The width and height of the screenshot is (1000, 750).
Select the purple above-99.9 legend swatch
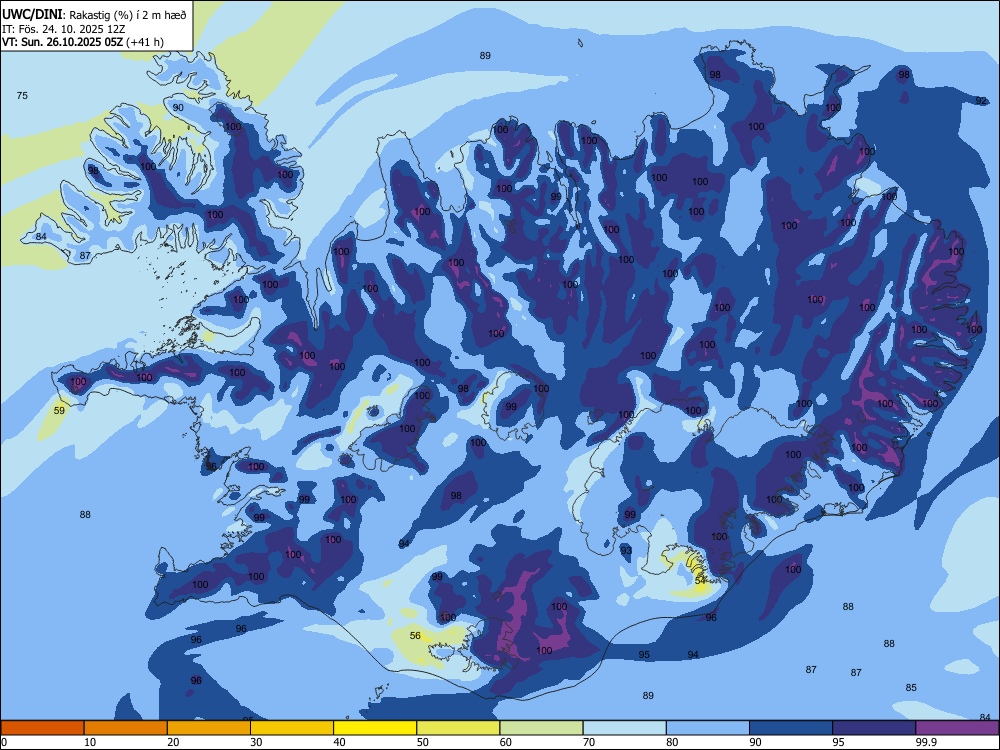point(957,728)
